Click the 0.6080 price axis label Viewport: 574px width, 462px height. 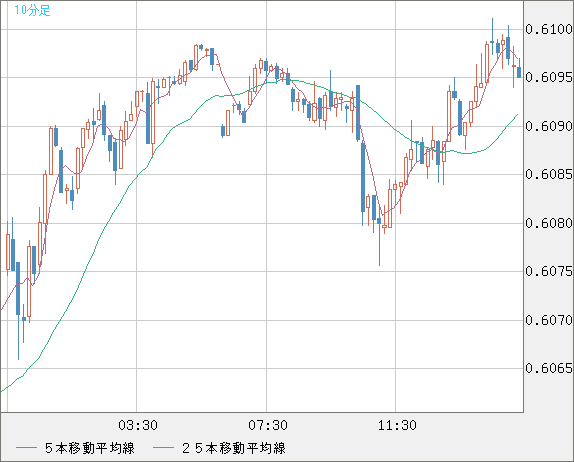(x=549, y=223)
